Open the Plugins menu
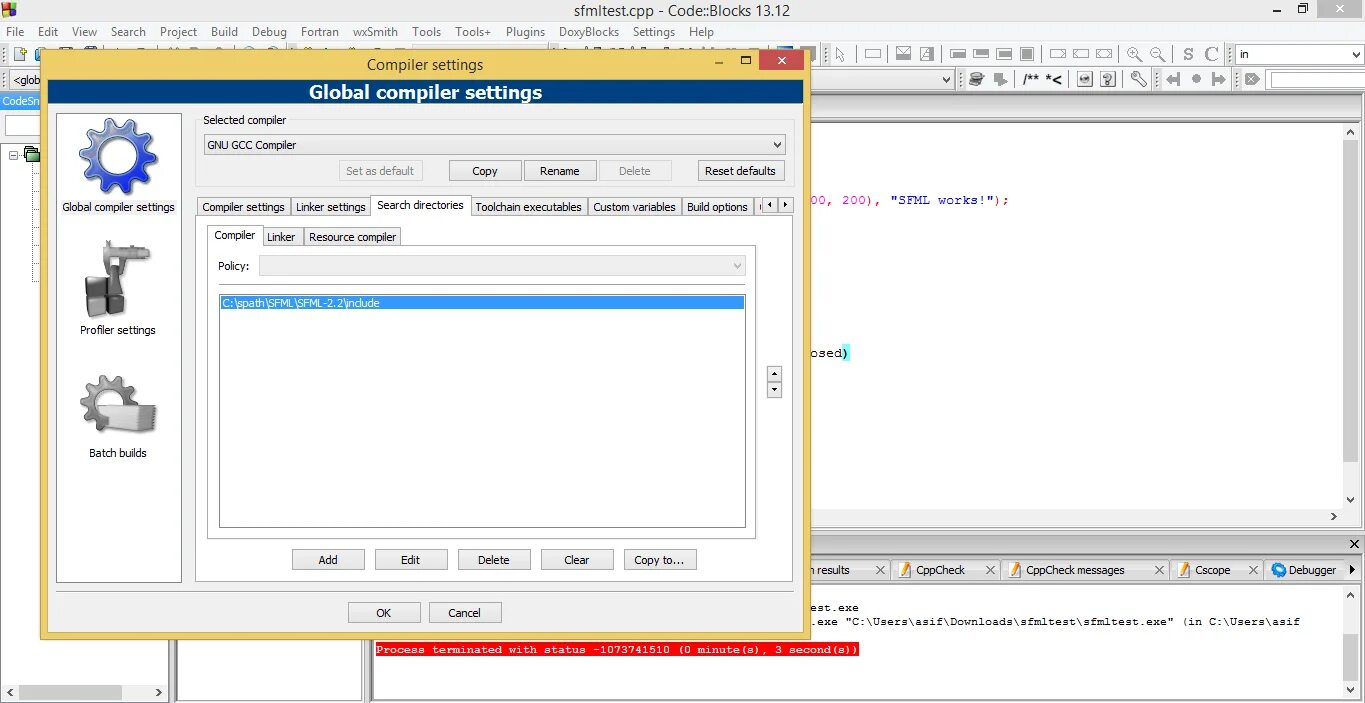The height and width of the screenshot is (703, 1365). coord(525,31)
